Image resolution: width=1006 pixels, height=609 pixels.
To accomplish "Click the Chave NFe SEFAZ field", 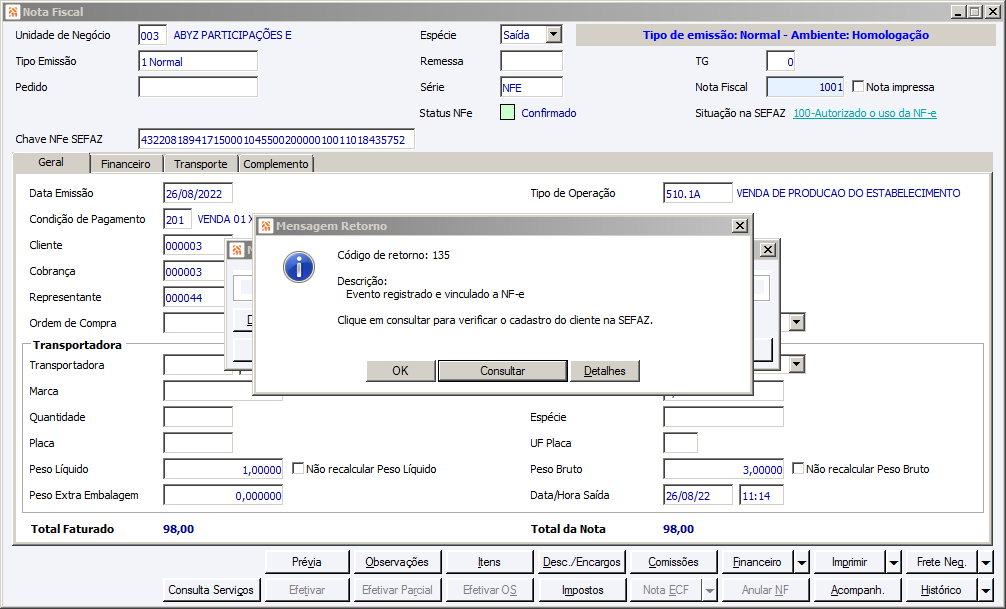I will point(277,139).
